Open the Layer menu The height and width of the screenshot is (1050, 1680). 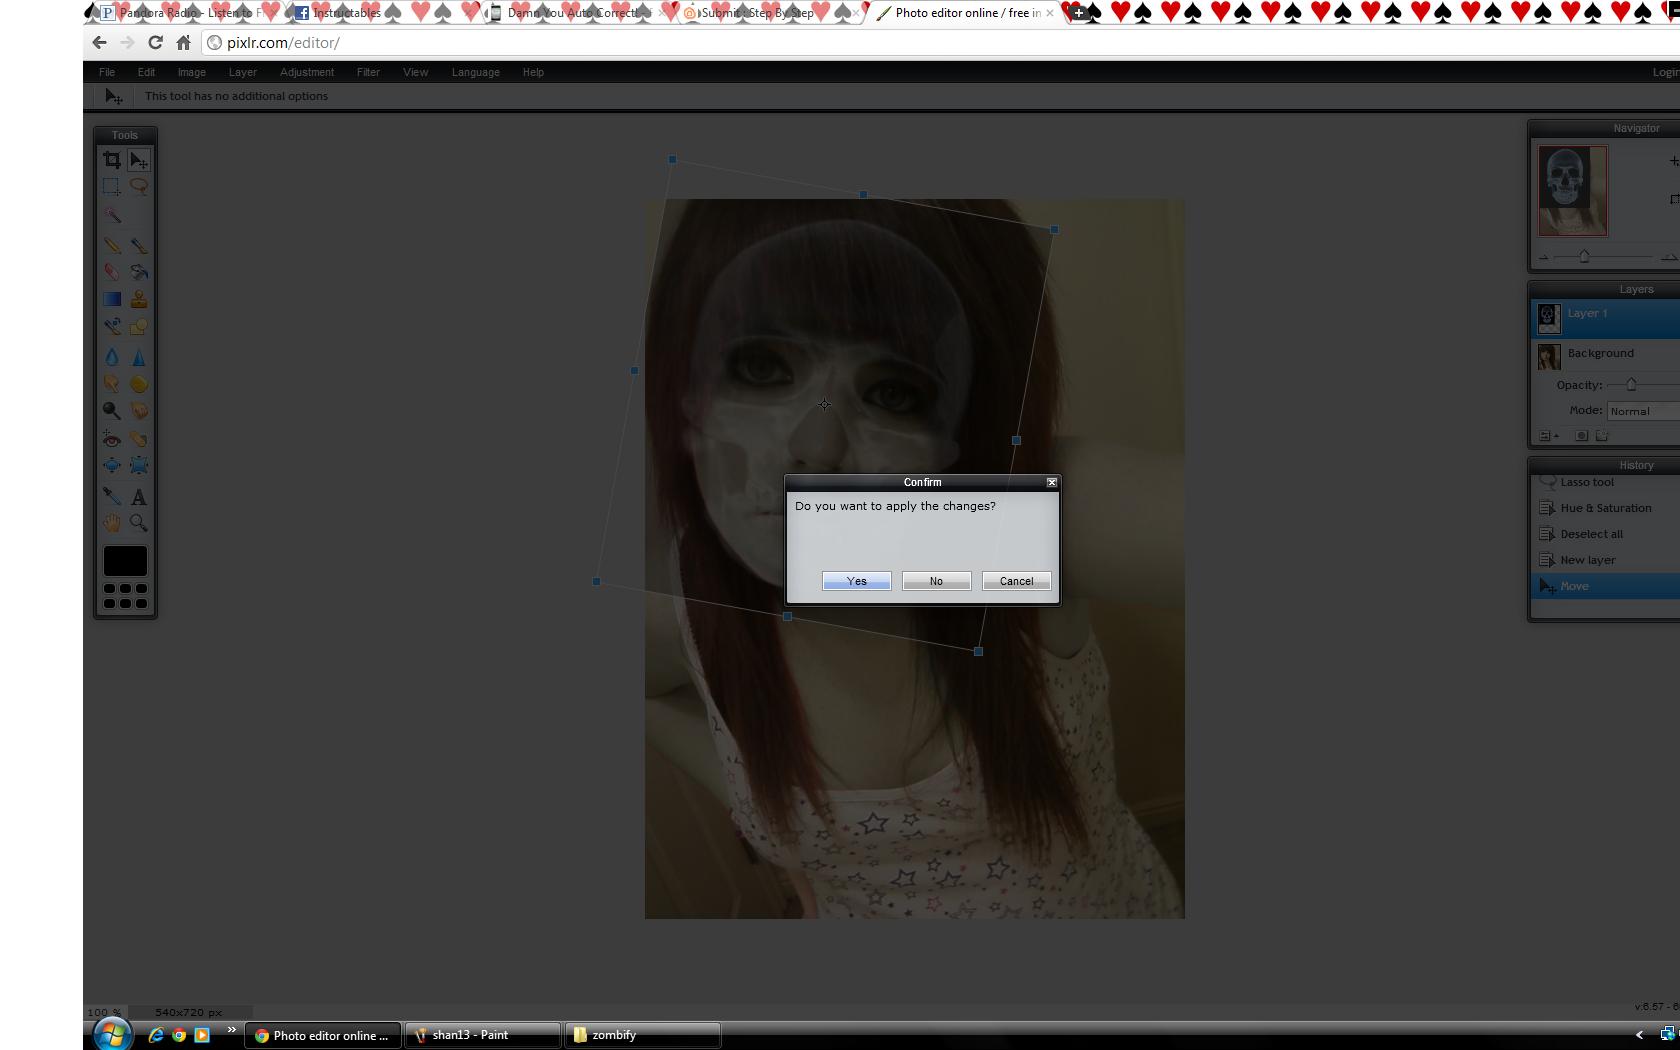point(243,72)
